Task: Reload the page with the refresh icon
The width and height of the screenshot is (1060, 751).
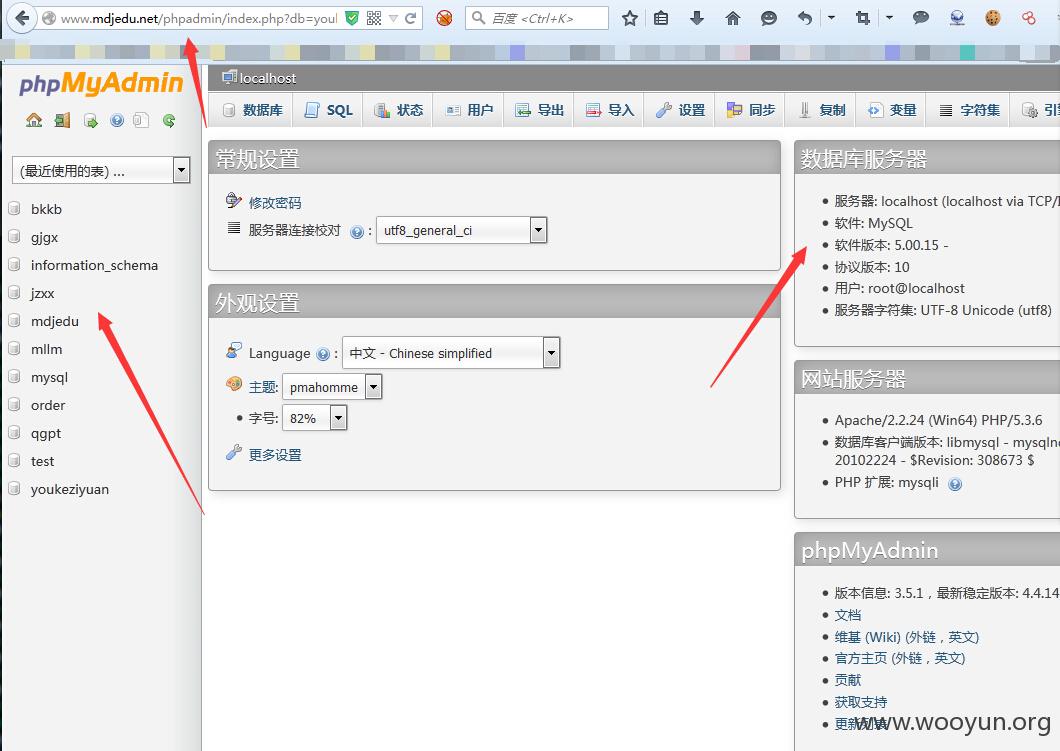Action: 410,18
